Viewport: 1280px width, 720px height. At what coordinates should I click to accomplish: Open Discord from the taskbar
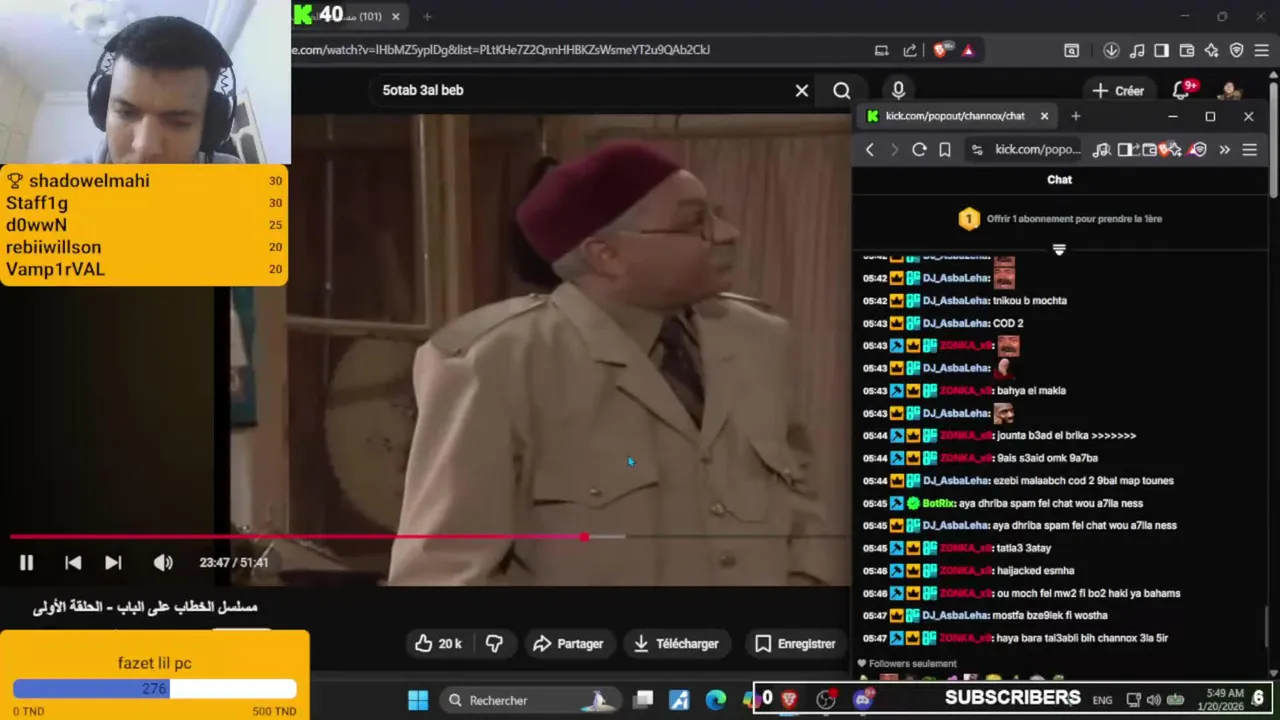pyautogui.click(x=862, y=700)
